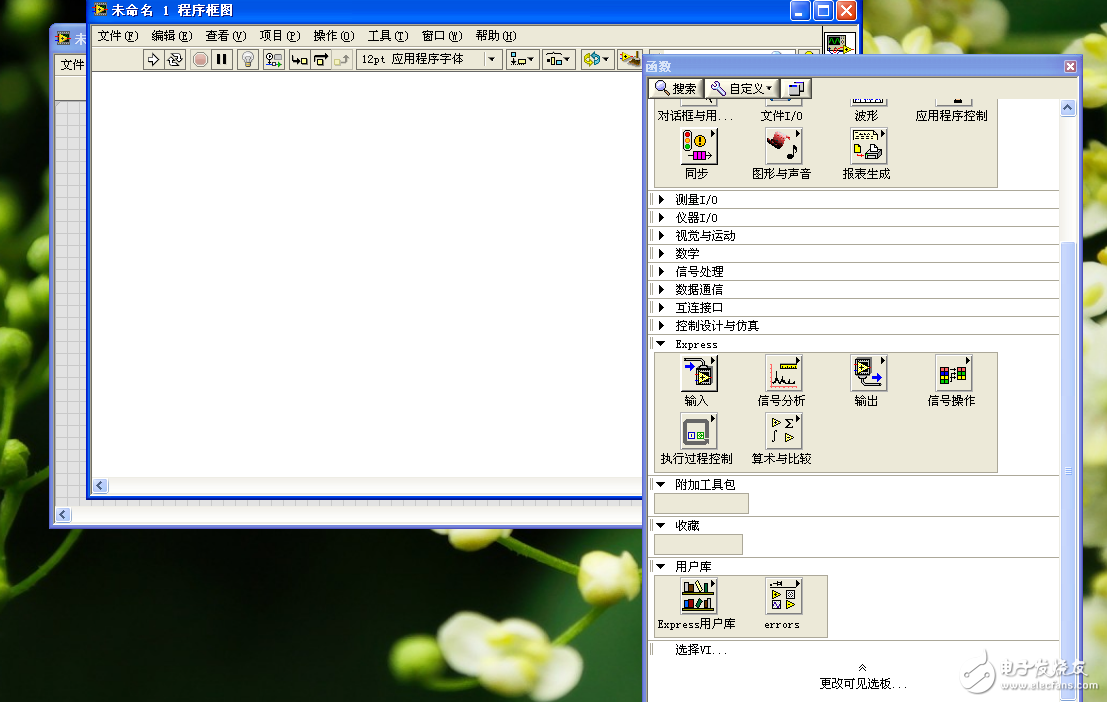Open the 查看(V) menu
The width and height of the screenshot is (1107, 702).
point(226,36)
